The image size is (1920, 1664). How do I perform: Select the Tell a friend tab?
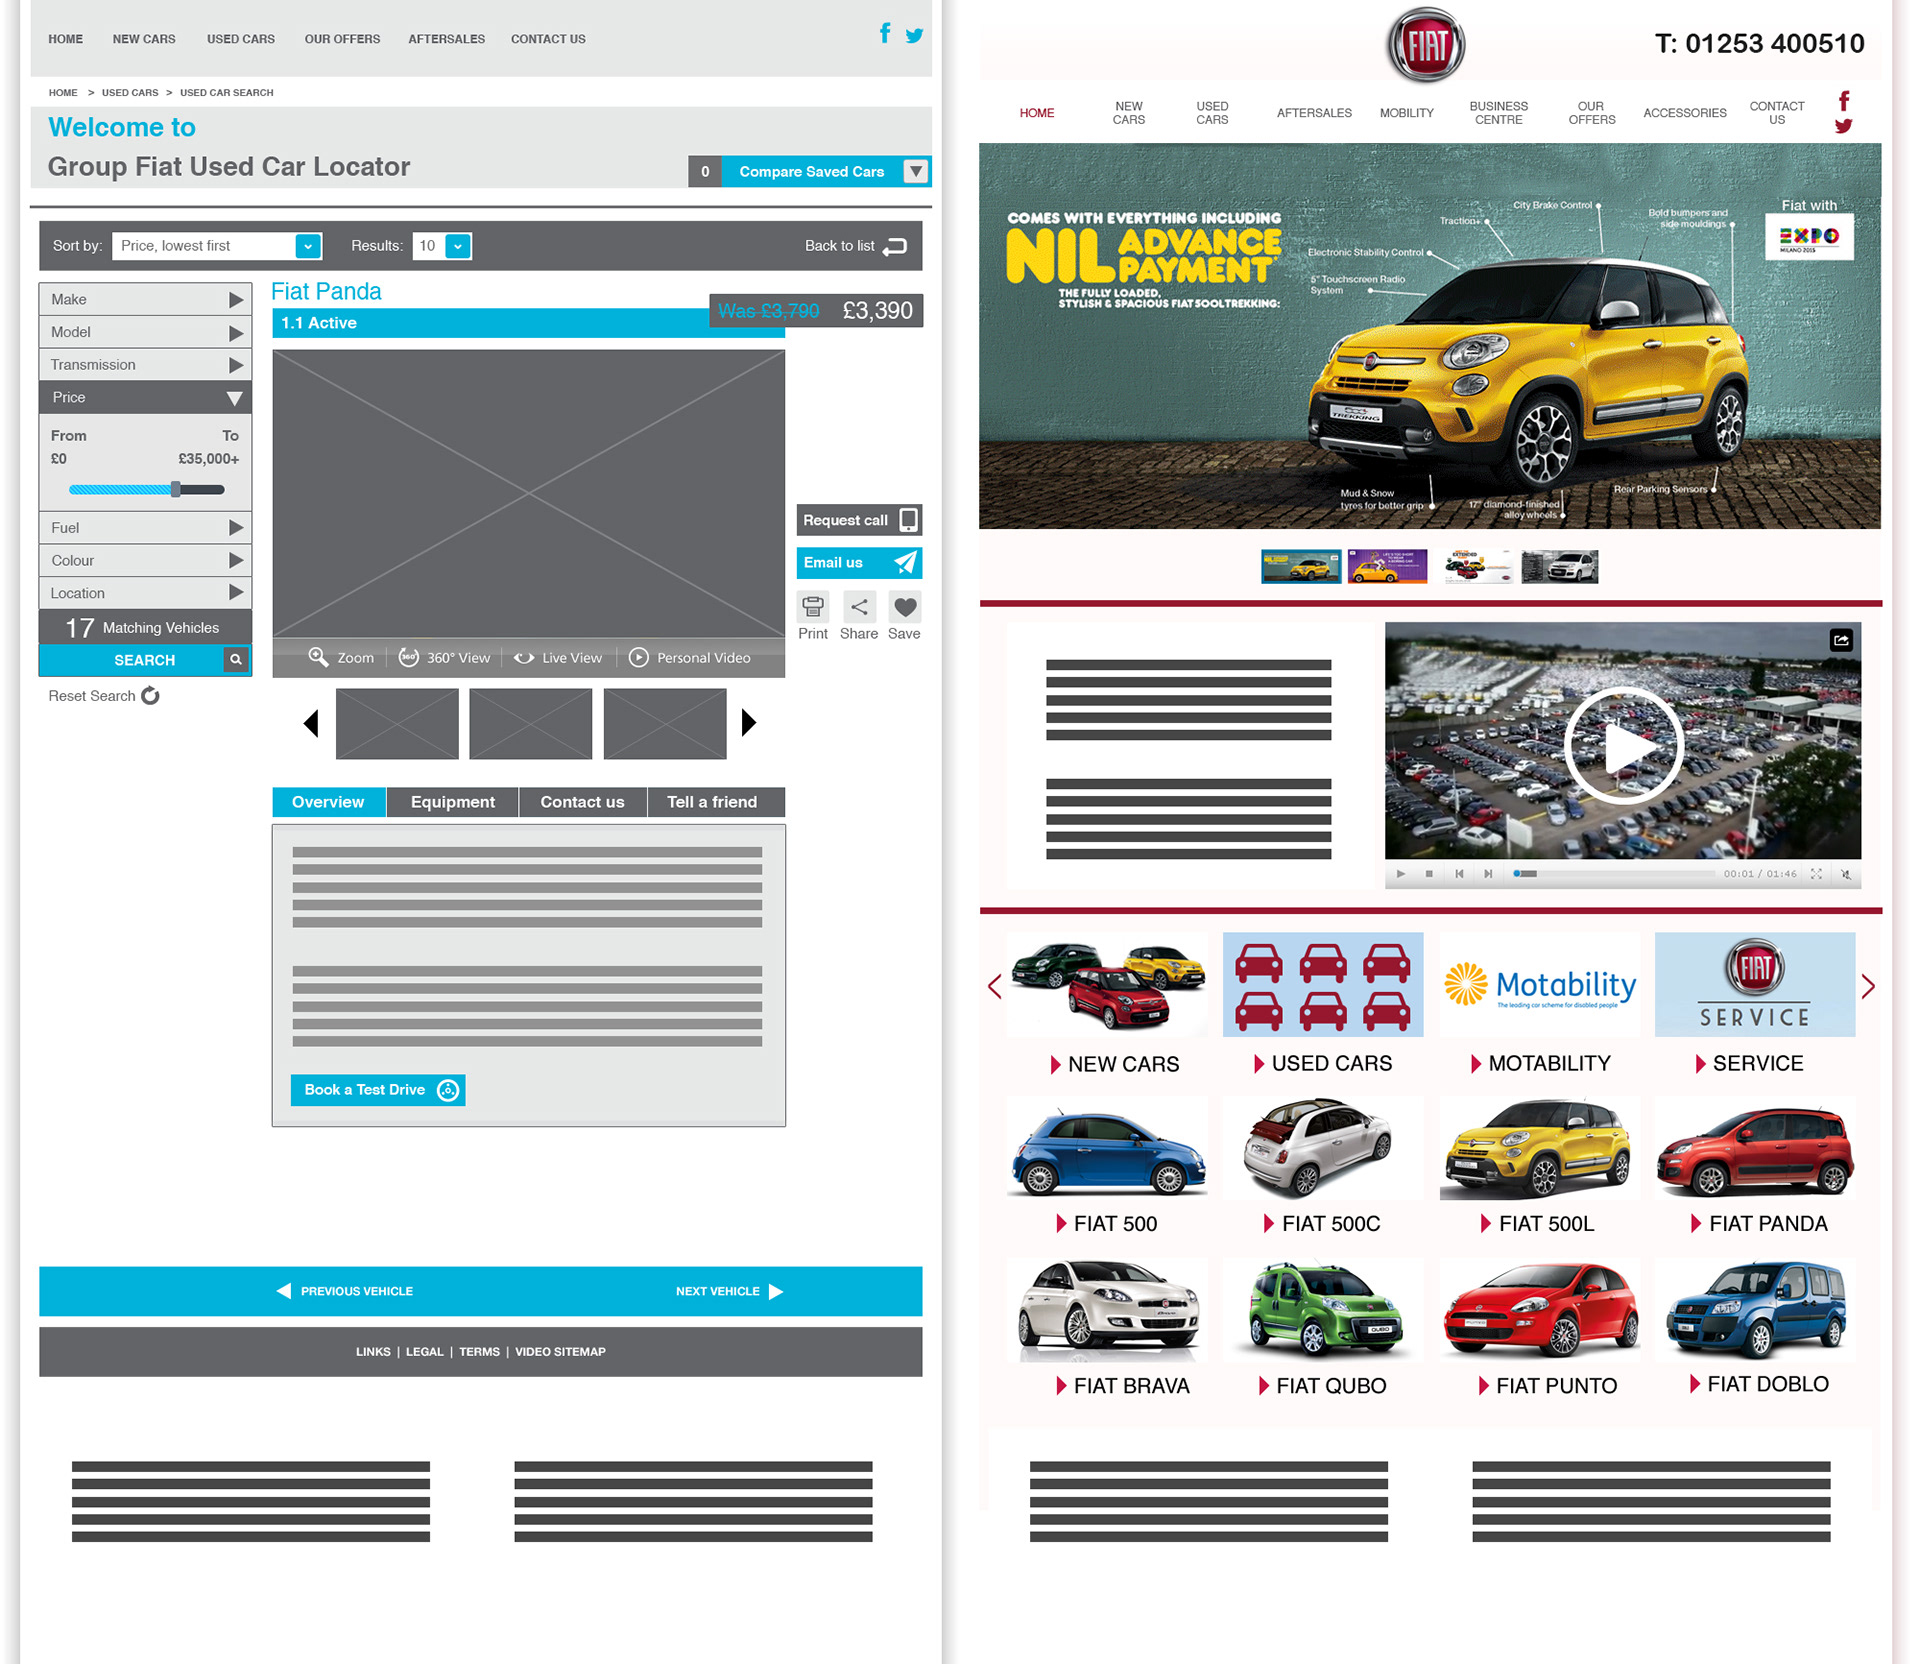716,802
